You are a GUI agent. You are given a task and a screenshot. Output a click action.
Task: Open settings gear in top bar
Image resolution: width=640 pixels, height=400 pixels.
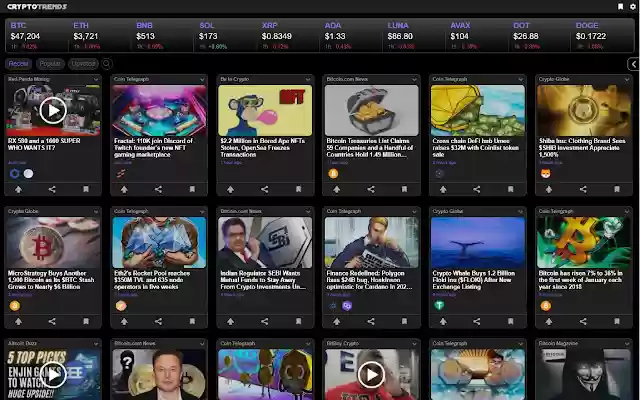click(x=633, y=7)
